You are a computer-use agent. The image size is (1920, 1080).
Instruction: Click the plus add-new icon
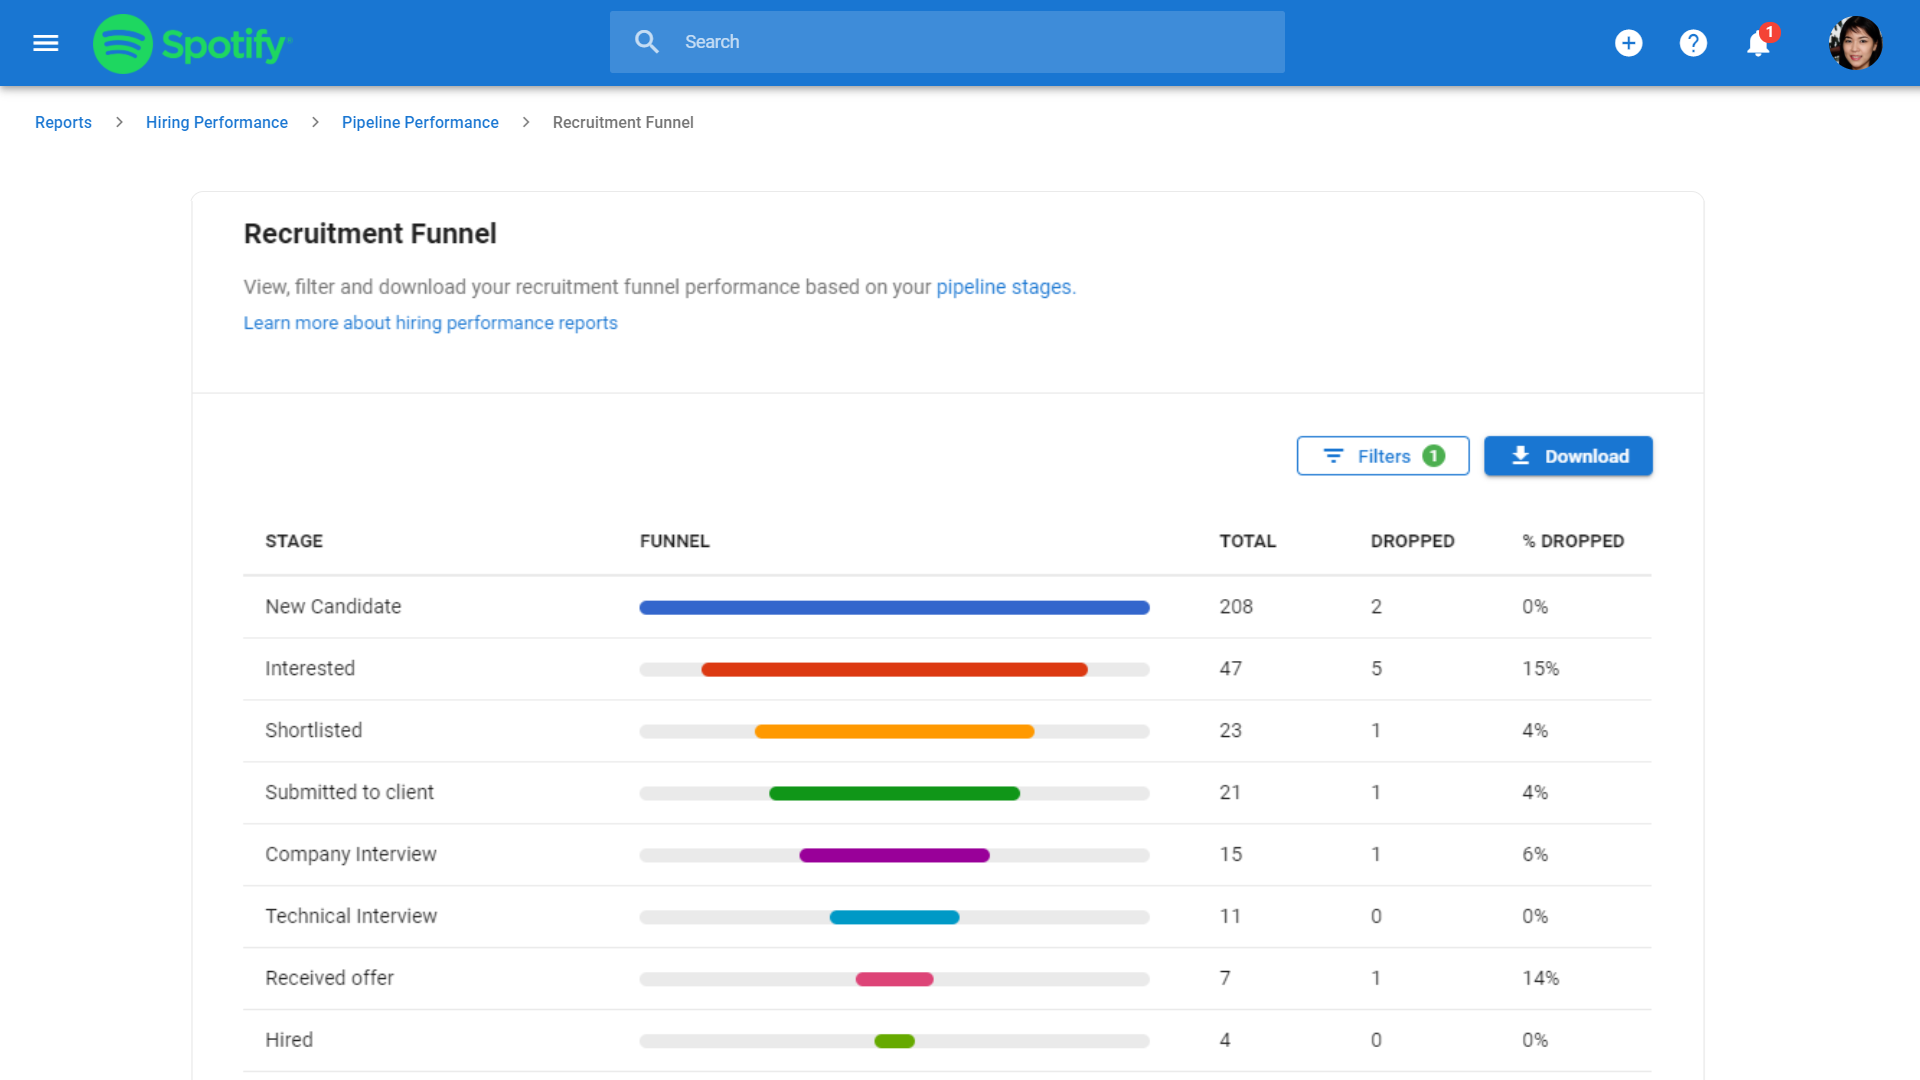[x=1628, y=43]
